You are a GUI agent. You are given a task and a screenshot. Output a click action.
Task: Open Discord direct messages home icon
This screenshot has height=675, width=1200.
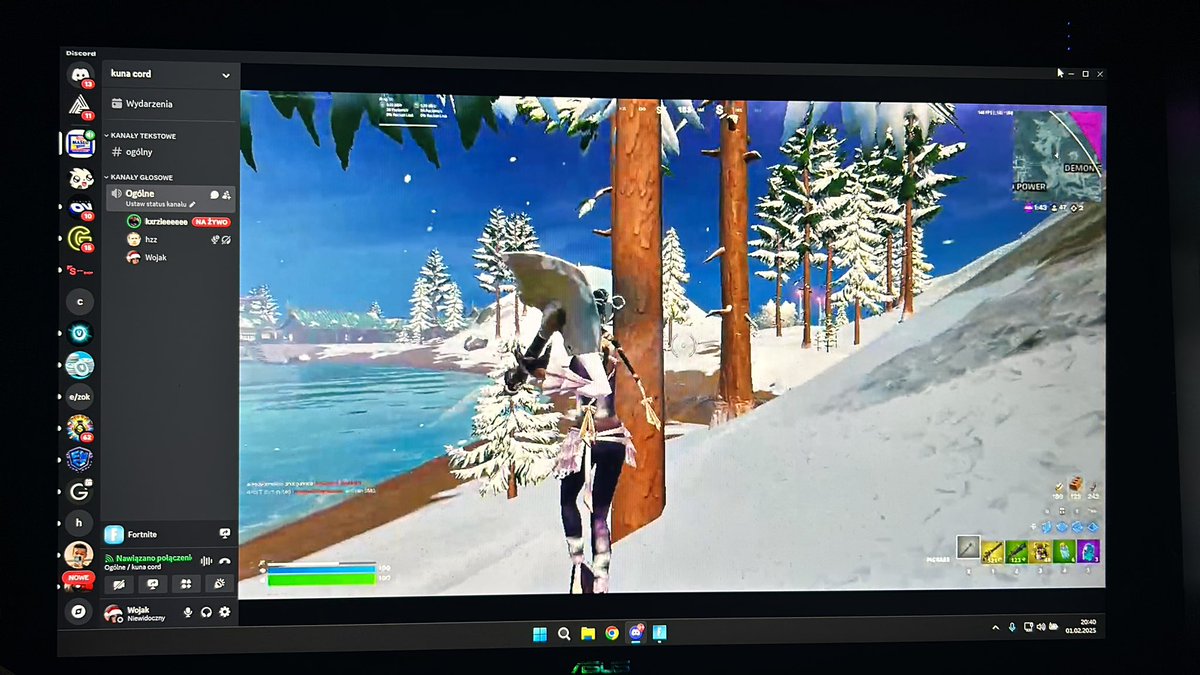(x=80, y=74)
